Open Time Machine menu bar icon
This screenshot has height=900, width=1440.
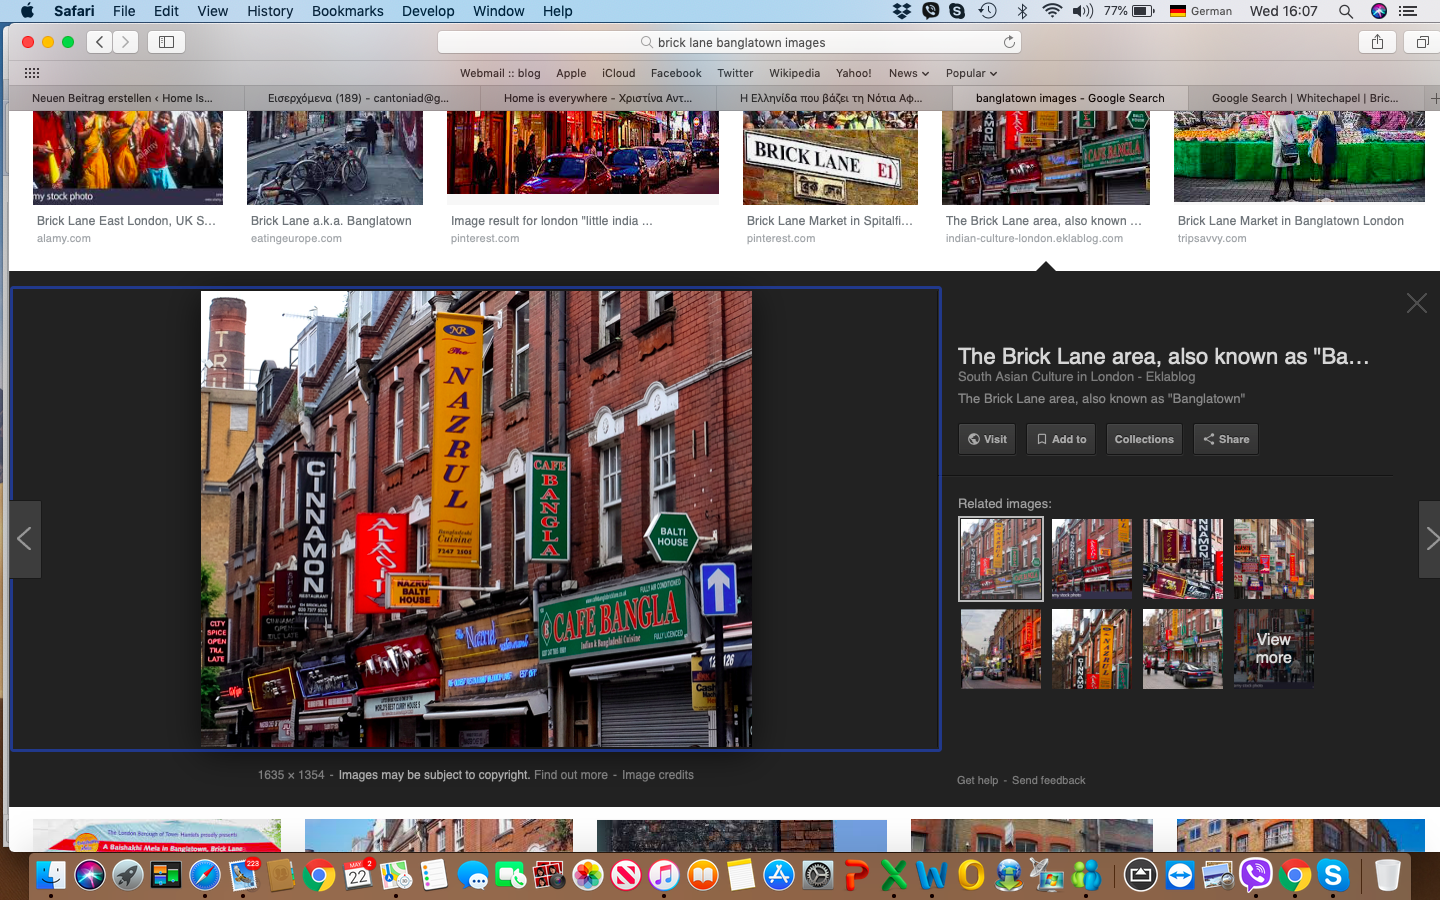(987, 11)
